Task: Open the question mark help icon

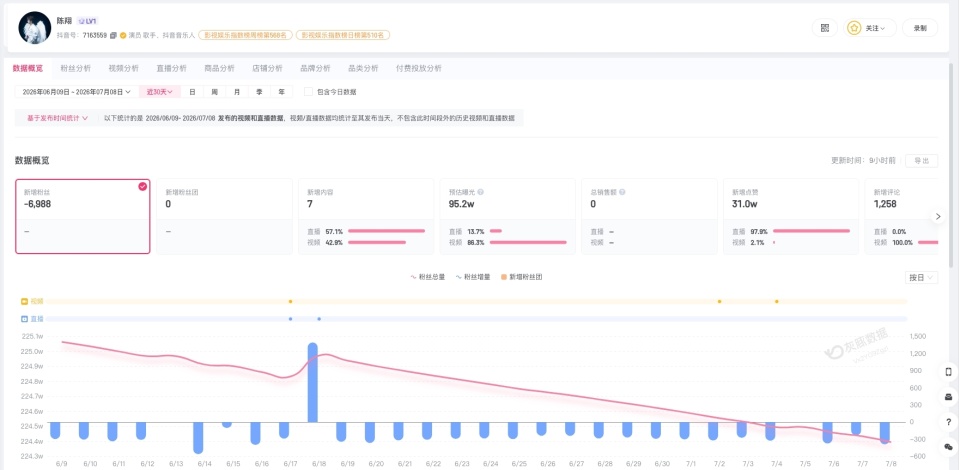Action: tap(948, 422)
